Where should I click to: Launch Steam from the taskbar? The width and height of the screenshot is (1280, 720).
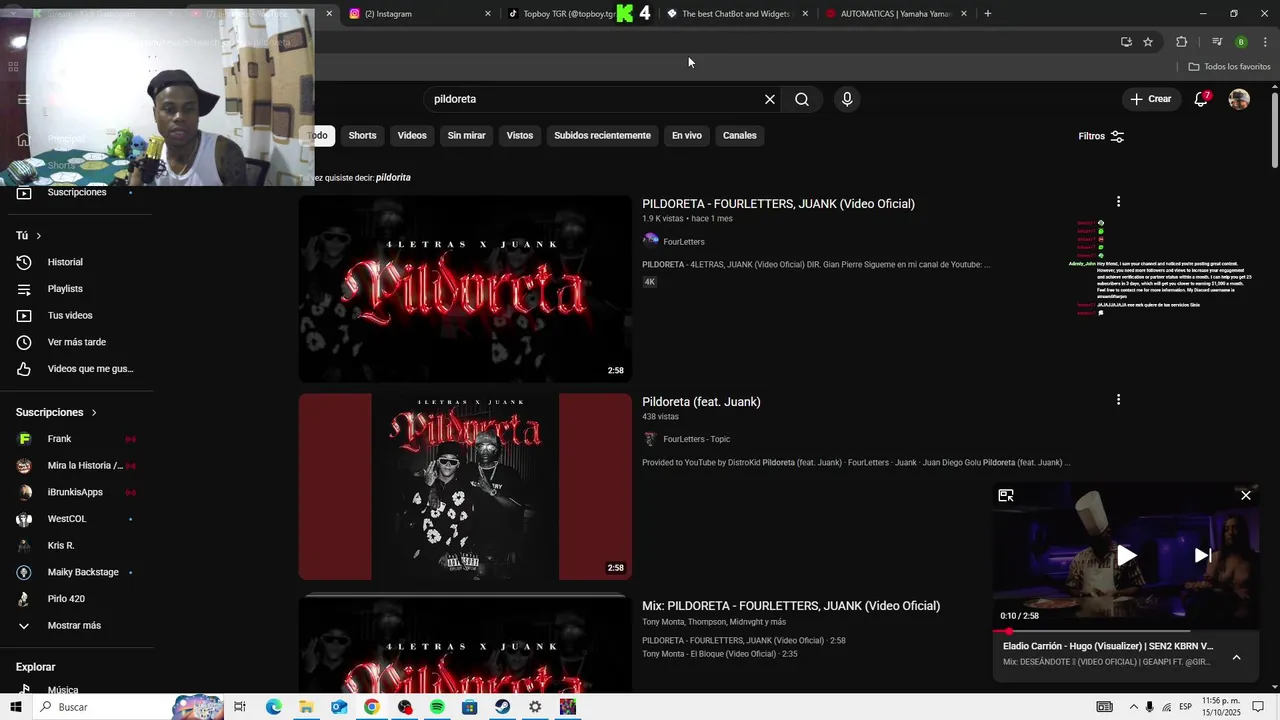[502, 707]
